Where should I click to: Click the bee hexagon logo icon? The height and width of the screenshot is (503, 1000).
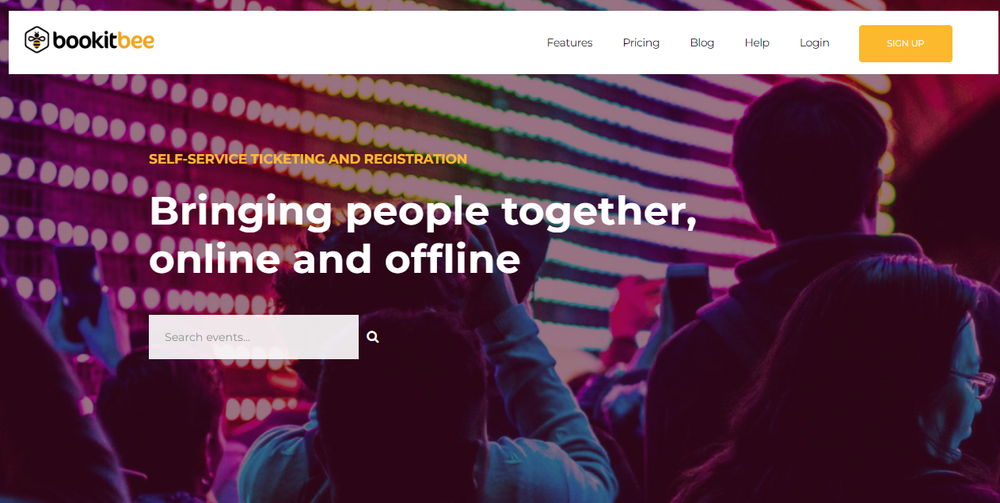(x=36, y=40)
